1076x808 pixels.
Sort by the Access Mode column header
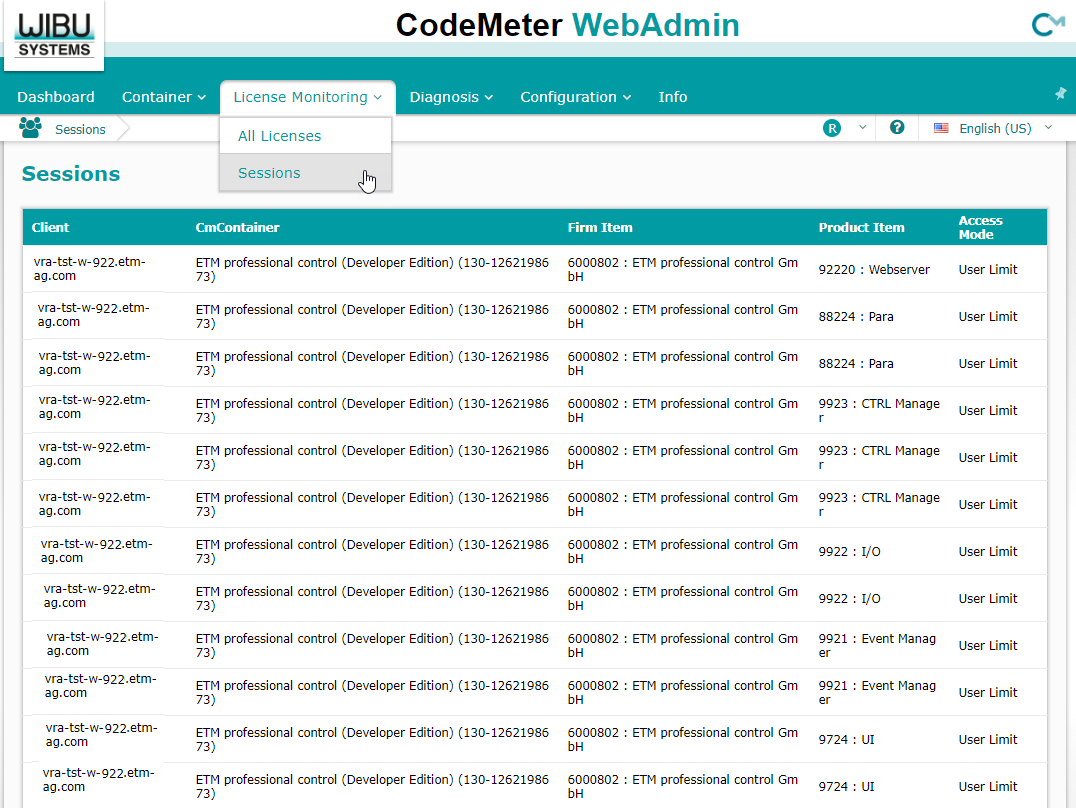point(980,227)
